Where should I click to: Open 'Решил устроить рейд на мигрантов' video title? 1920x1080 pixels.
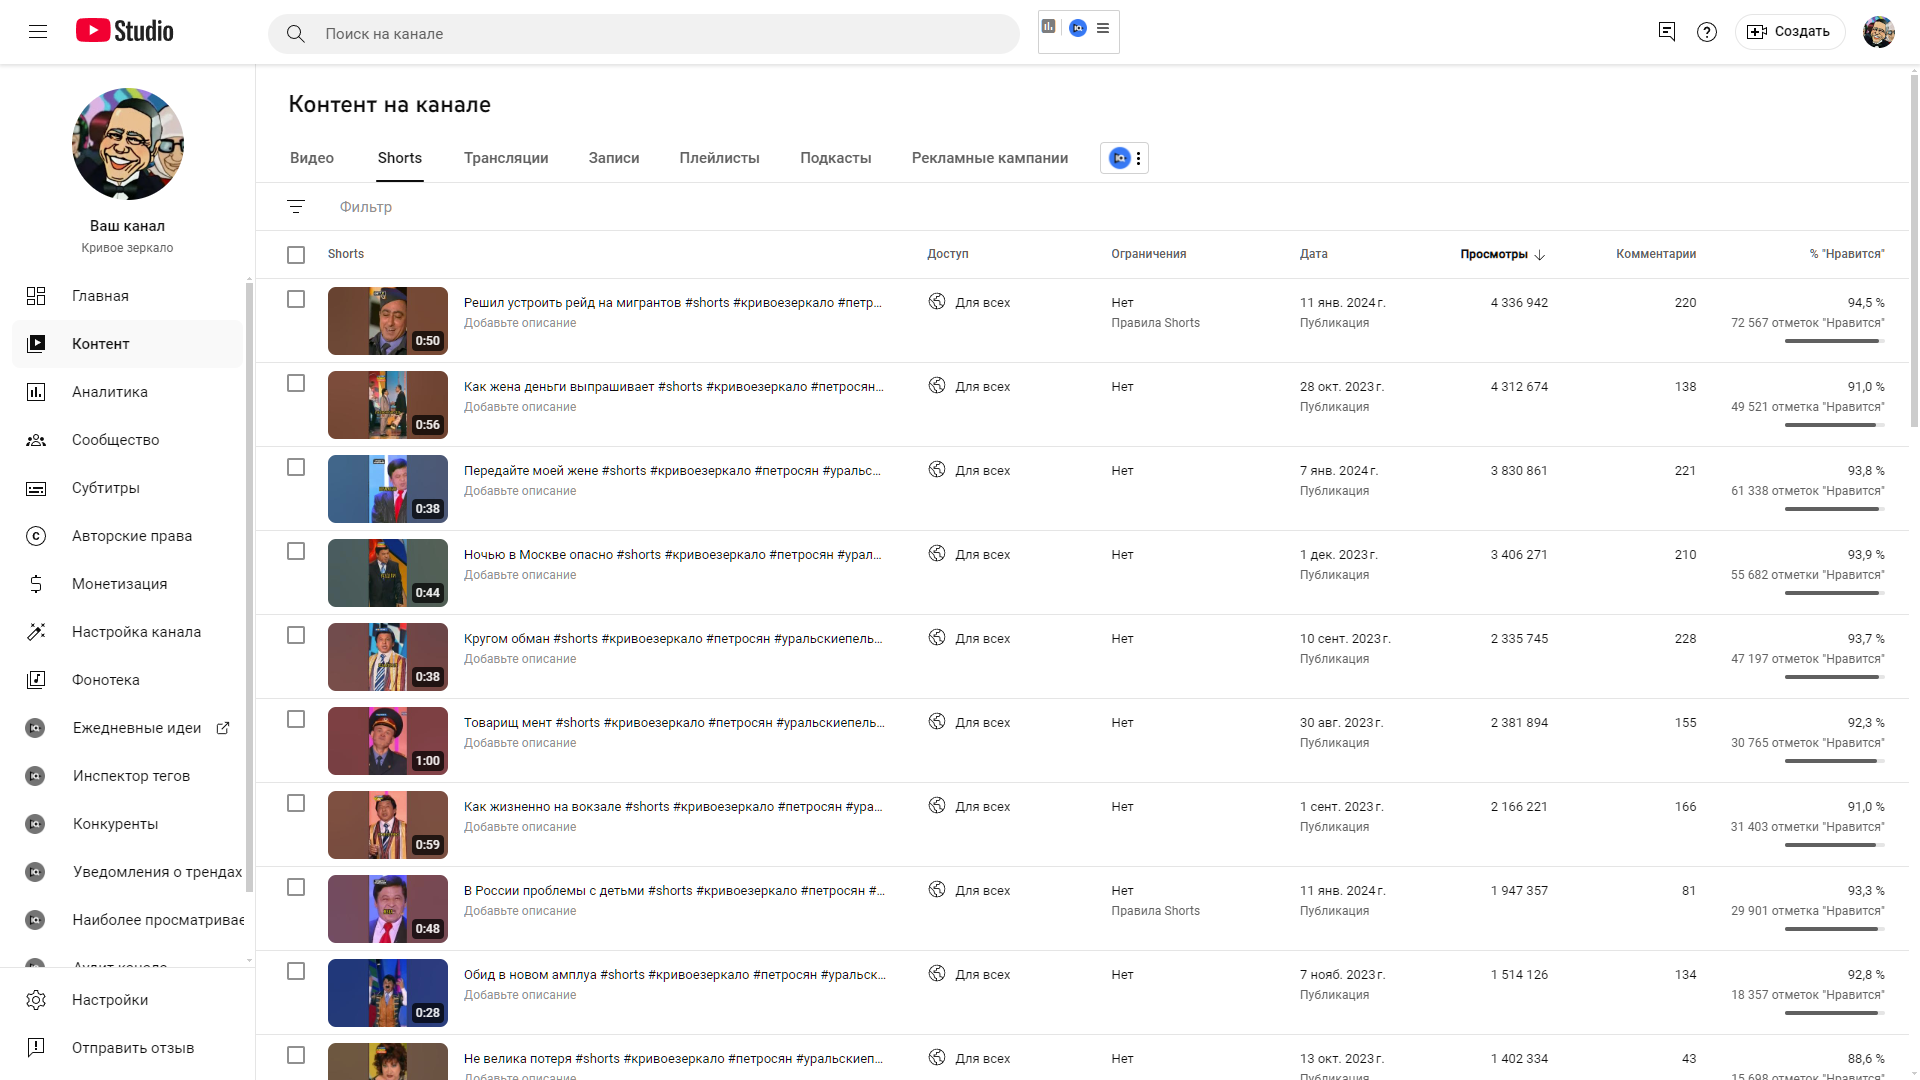(673, 303)
